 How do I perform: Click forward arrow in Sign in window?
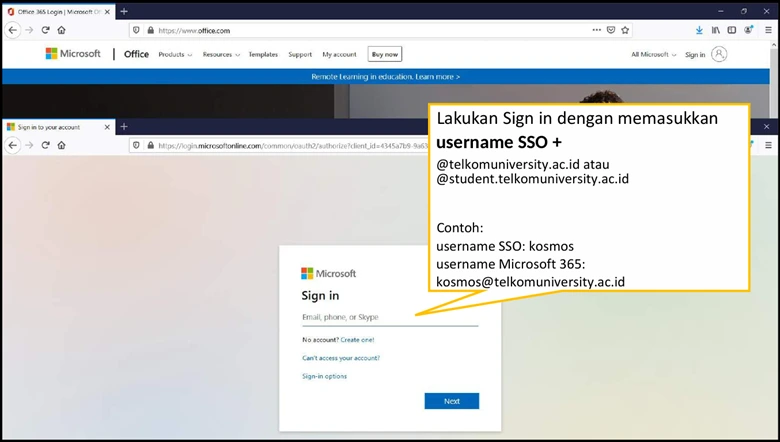click(29, 145)
